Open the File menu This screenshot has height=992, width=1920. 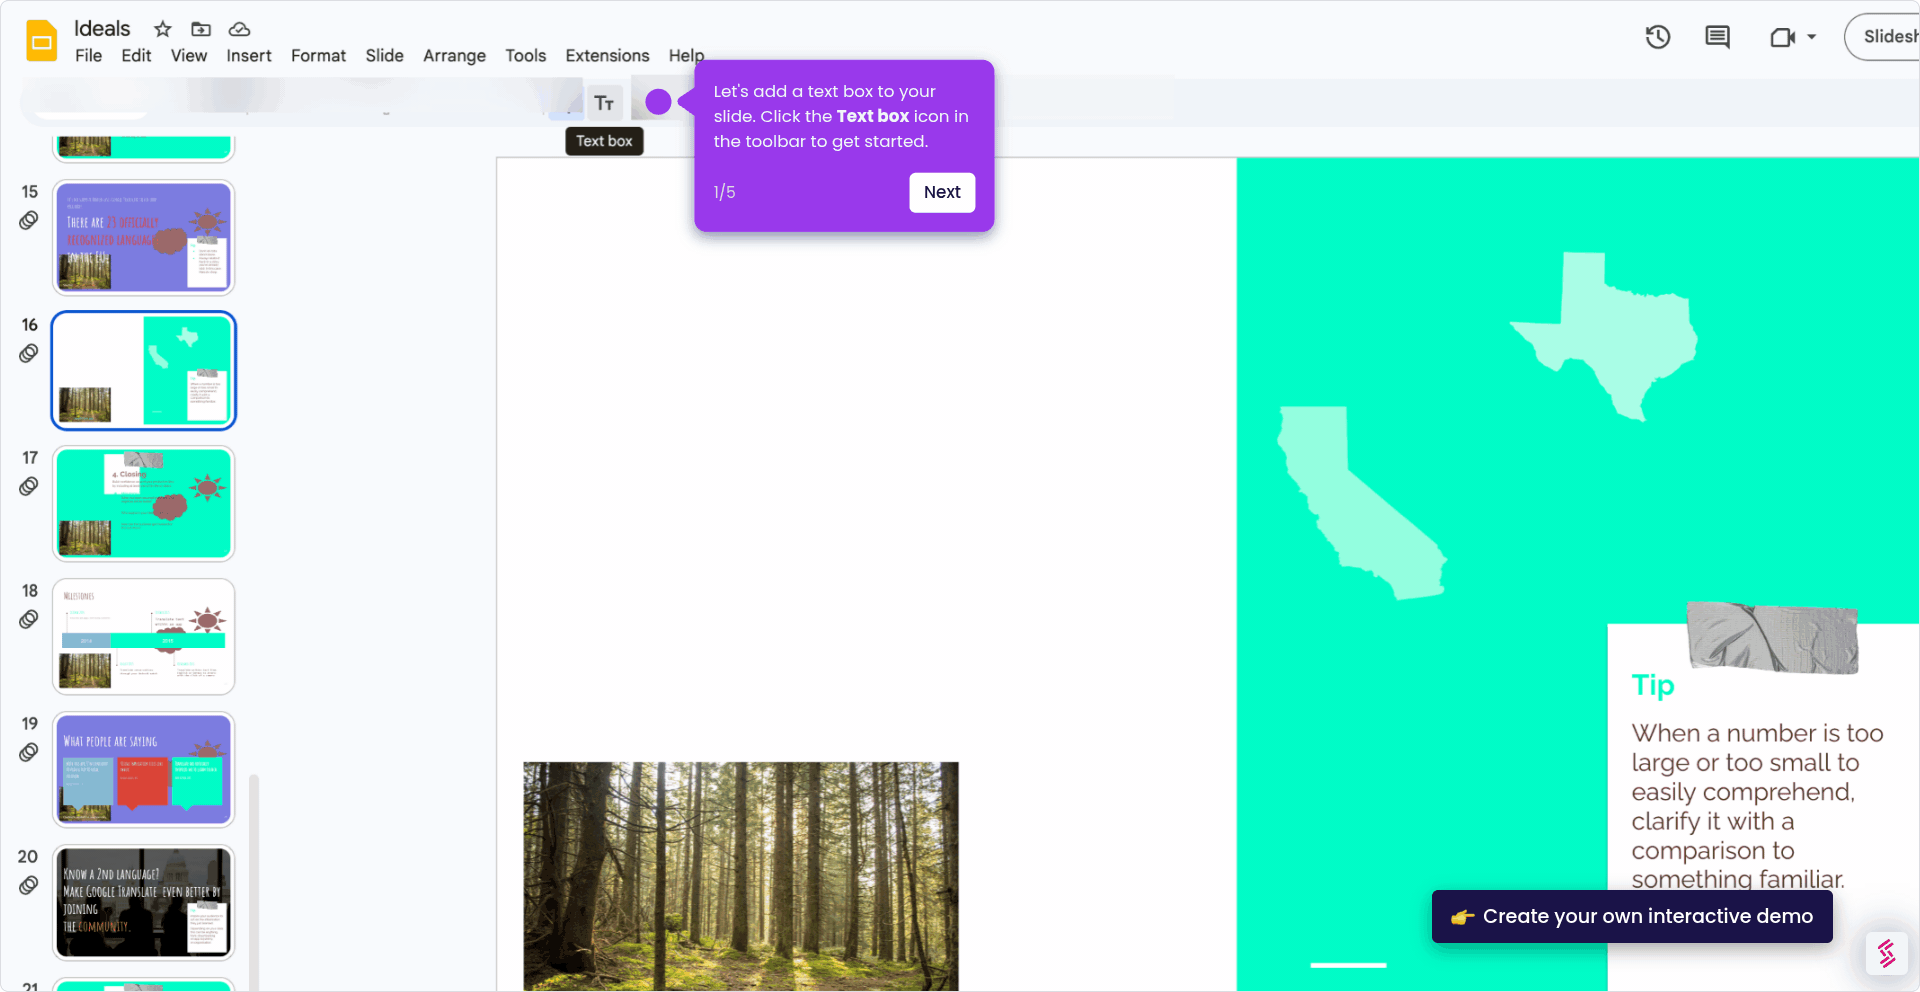point(88,56)
